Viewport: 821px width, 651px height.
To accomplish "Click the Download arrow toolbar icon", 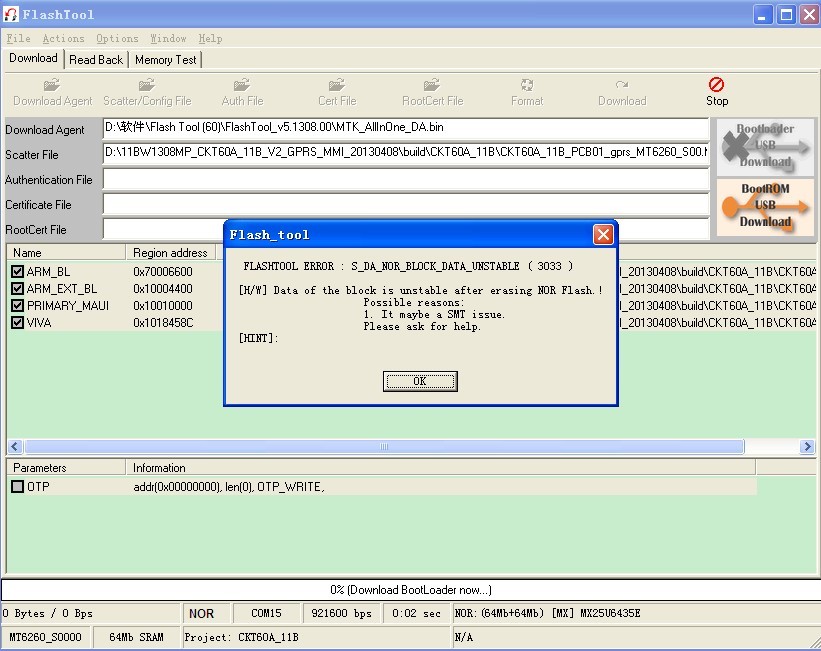I will (x=622, y=85).
